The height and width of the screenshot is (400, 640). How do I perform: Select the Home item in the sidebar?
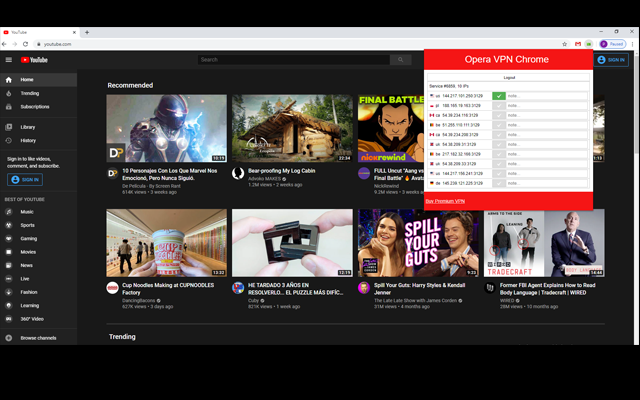(38, 80)
